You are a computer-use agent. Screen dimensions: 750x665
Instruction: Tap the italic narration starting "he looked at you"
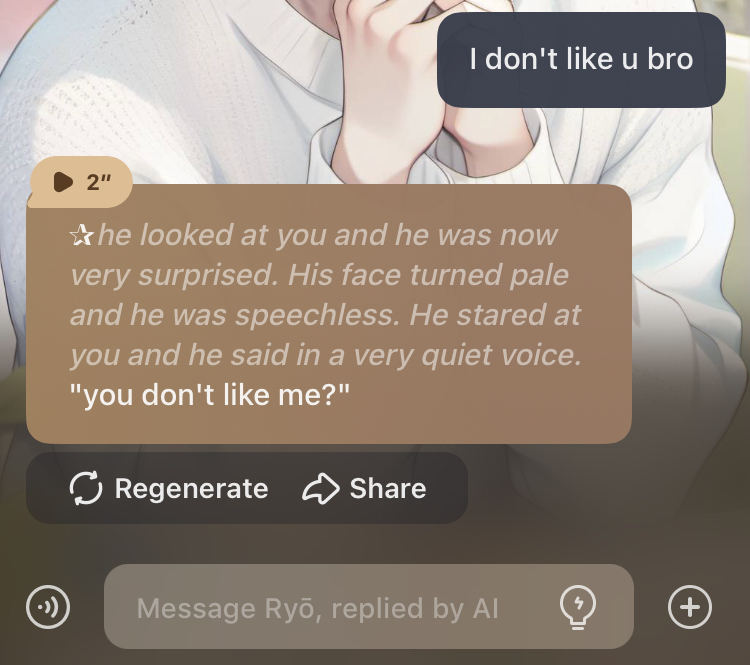[x=326, y=295]
